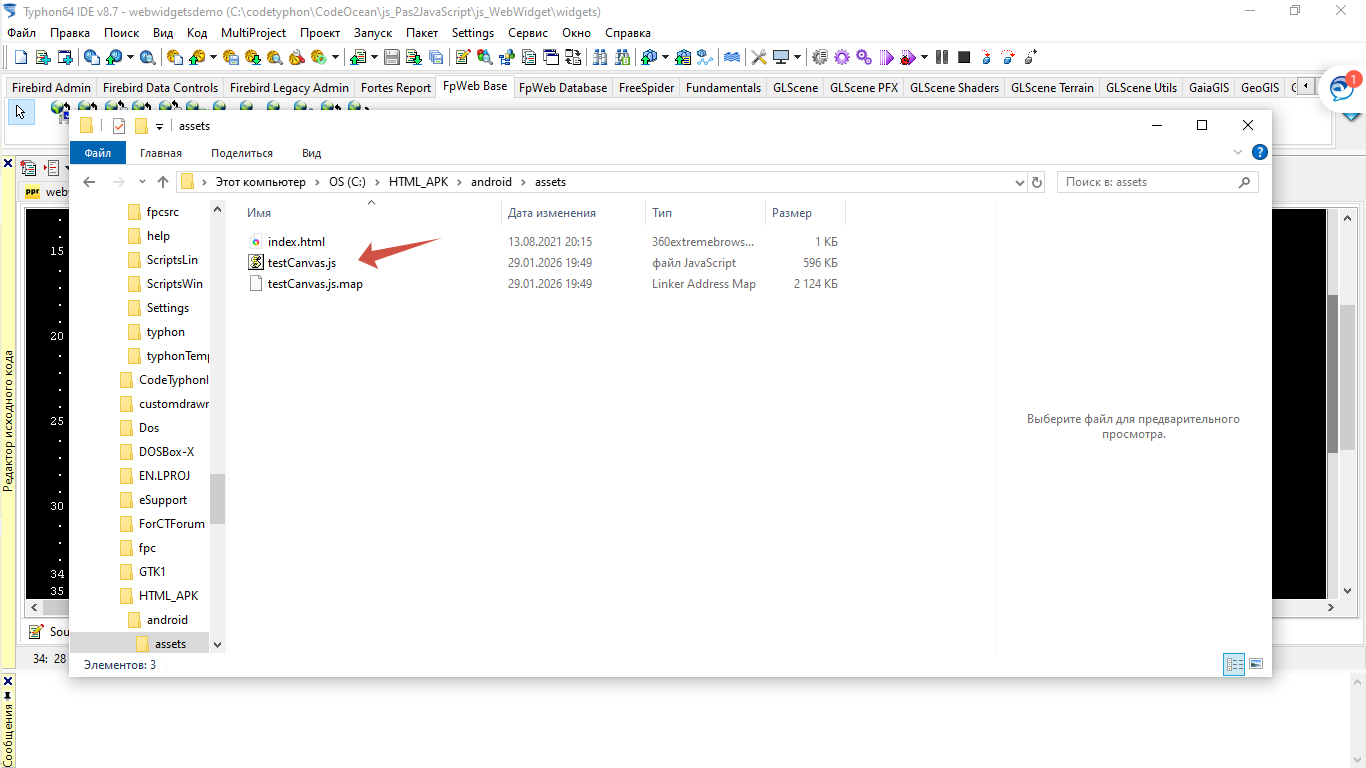The width and height of the screenshot is (1366, 768).
Task: Expand the Explorer ribbon chevron
Action: tap(1239, 153)
